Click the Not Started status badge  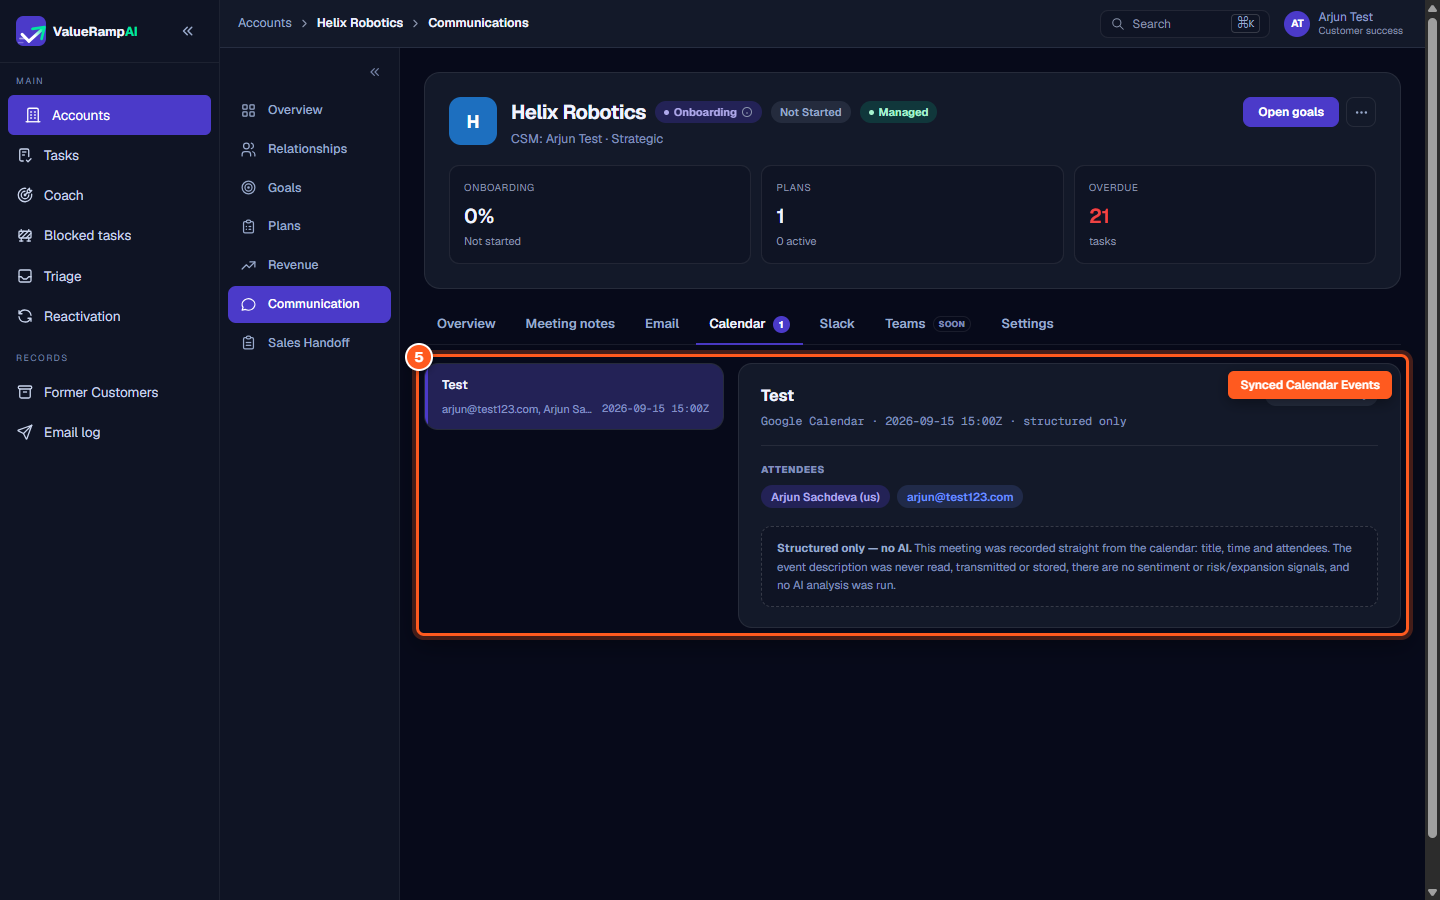tap(811, 112)
